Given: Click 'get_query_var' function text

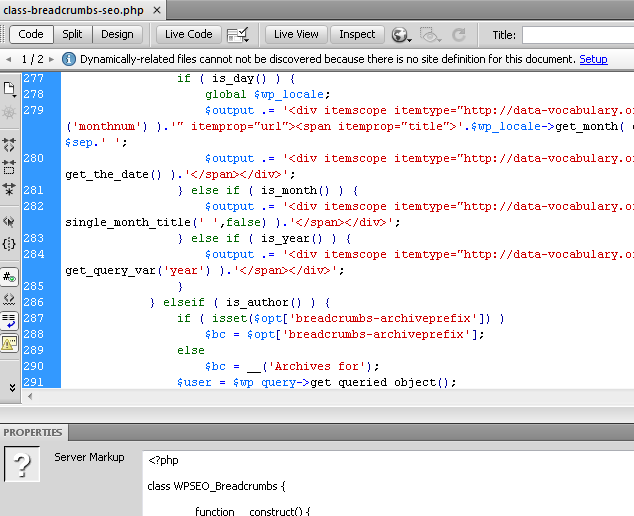Looking at the screenshot, I should (110, 271).
